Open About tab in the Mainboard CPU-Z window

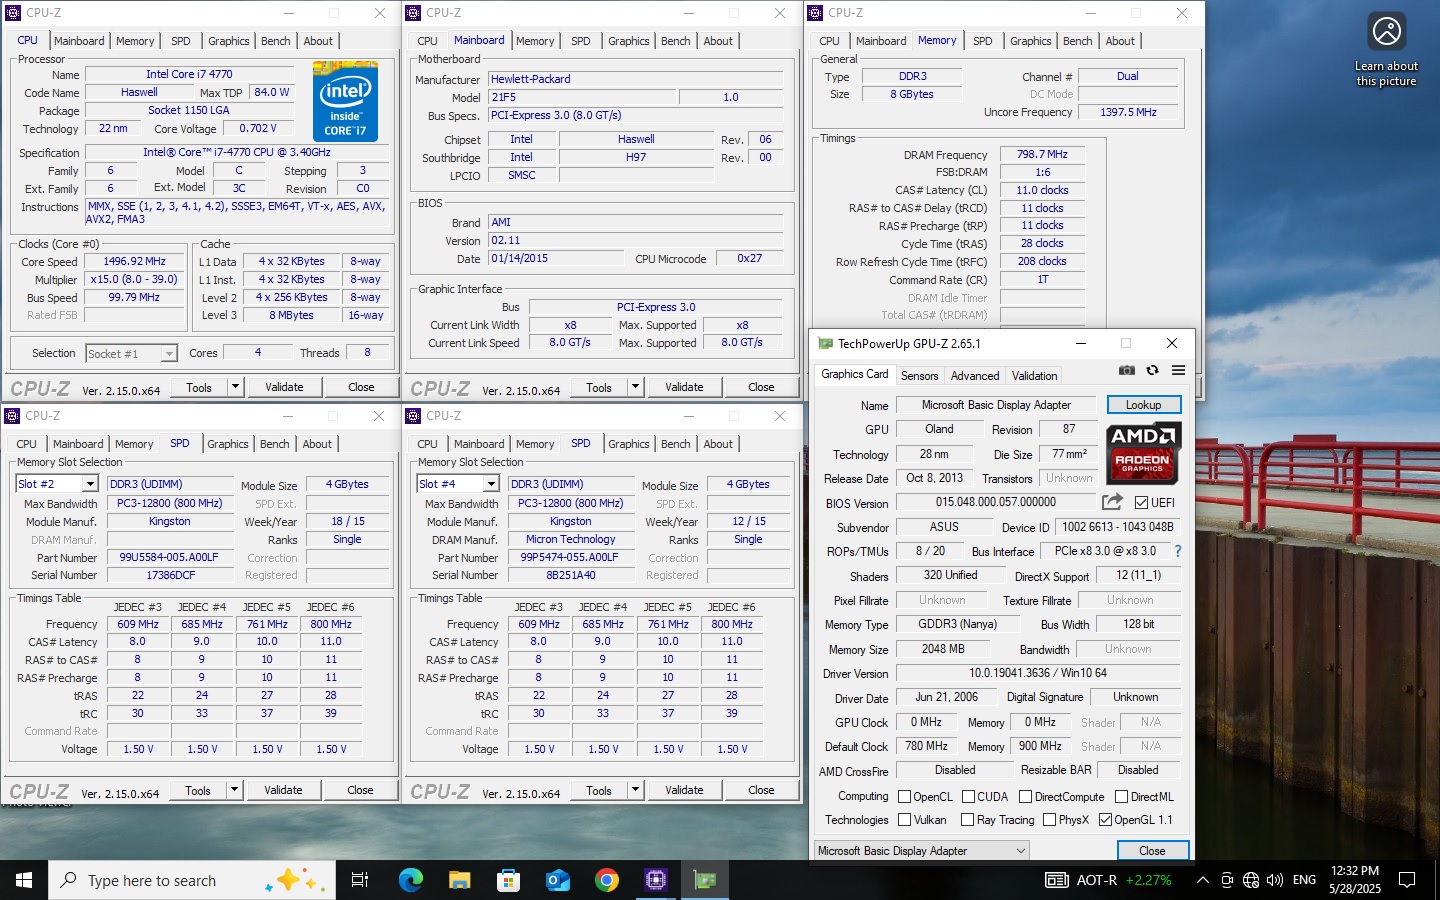tap(718, 41)
